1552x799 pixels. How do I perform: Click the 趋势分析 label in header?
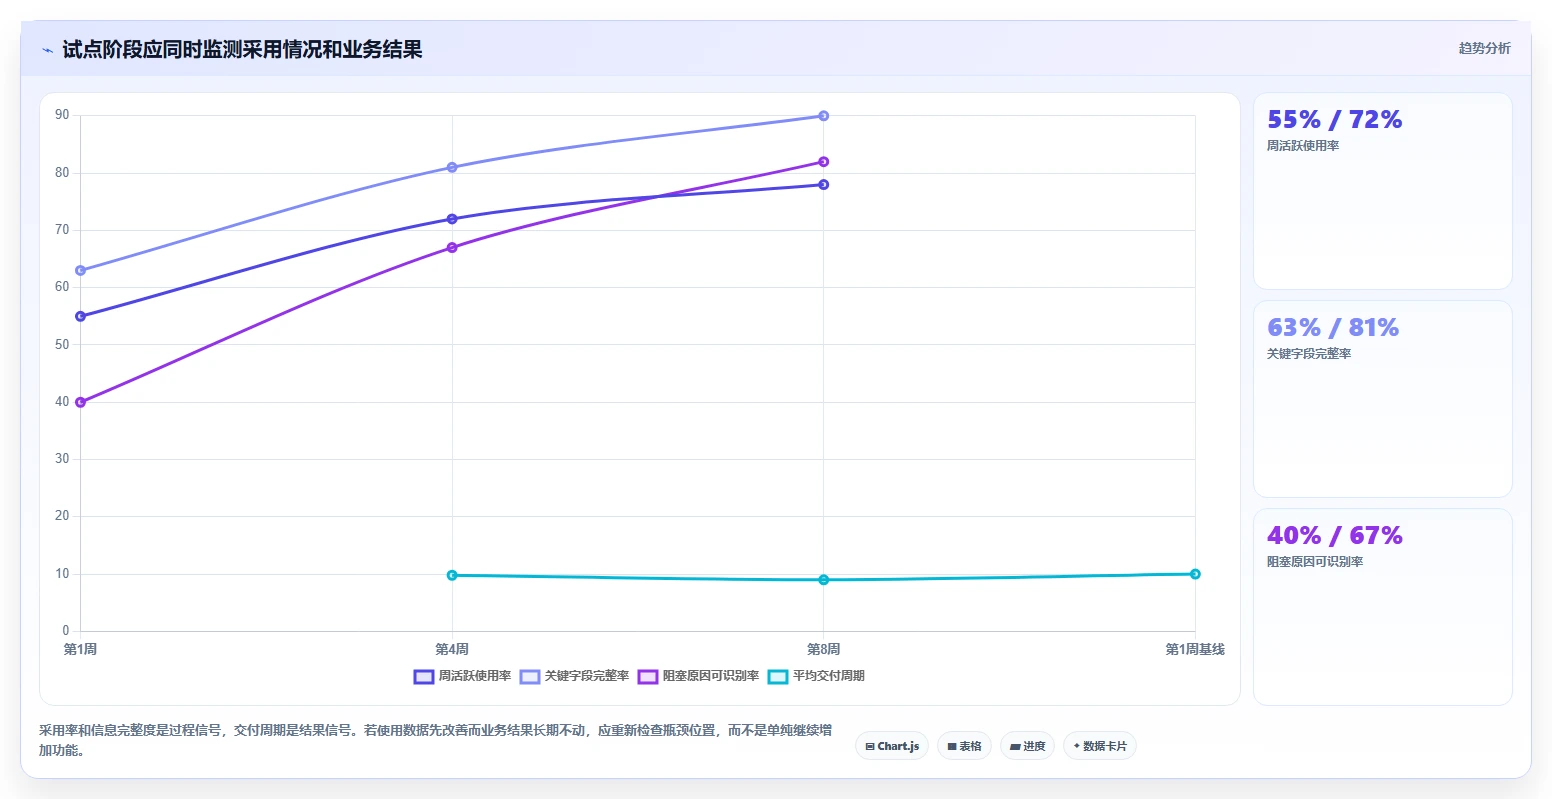click(x=1485, y=48)
